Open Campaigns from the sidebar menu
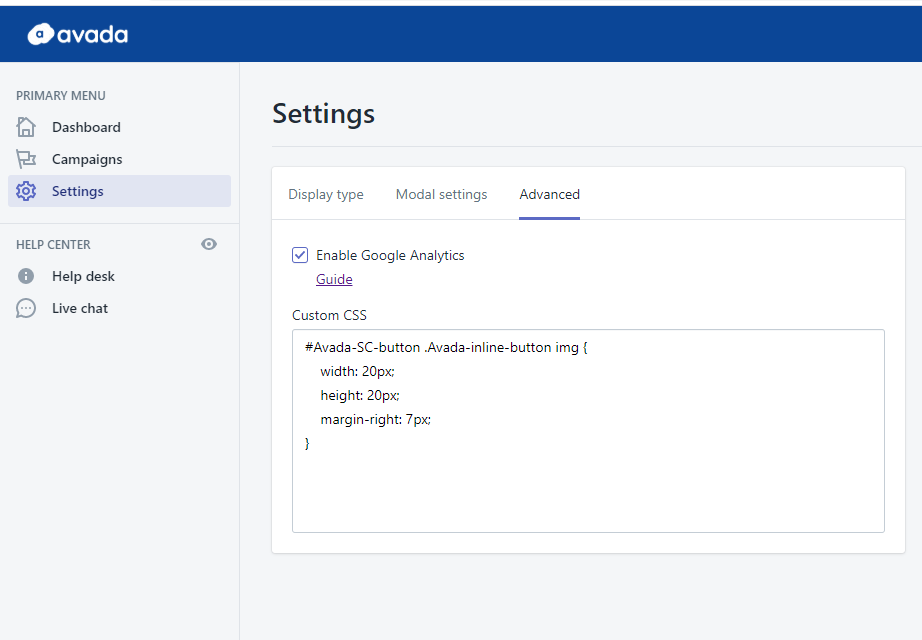The width and height of the screenshot is (922, 640). click(x=87, y=159)
